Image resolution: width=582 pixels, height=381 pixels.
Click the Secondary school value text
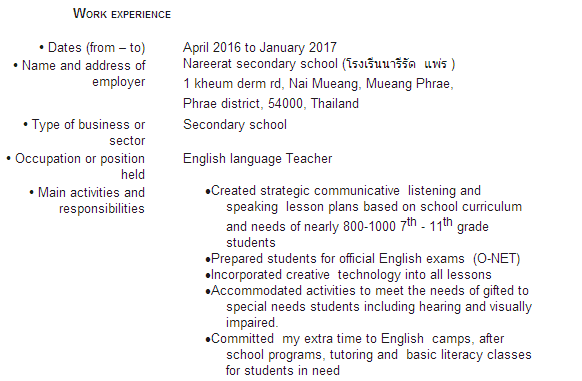point(235,124)
